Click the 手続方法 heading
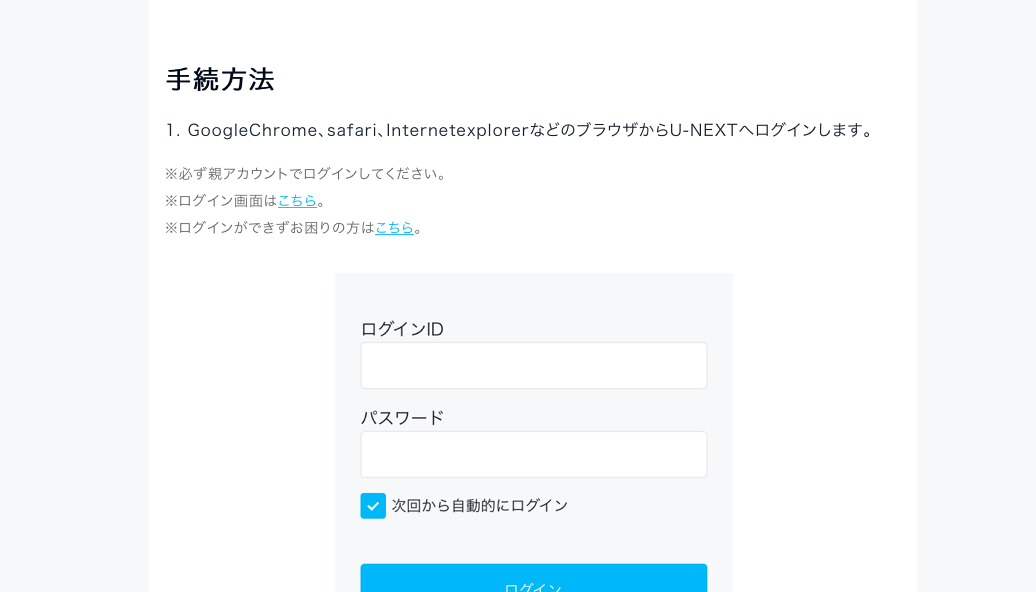 pos(220,79)
